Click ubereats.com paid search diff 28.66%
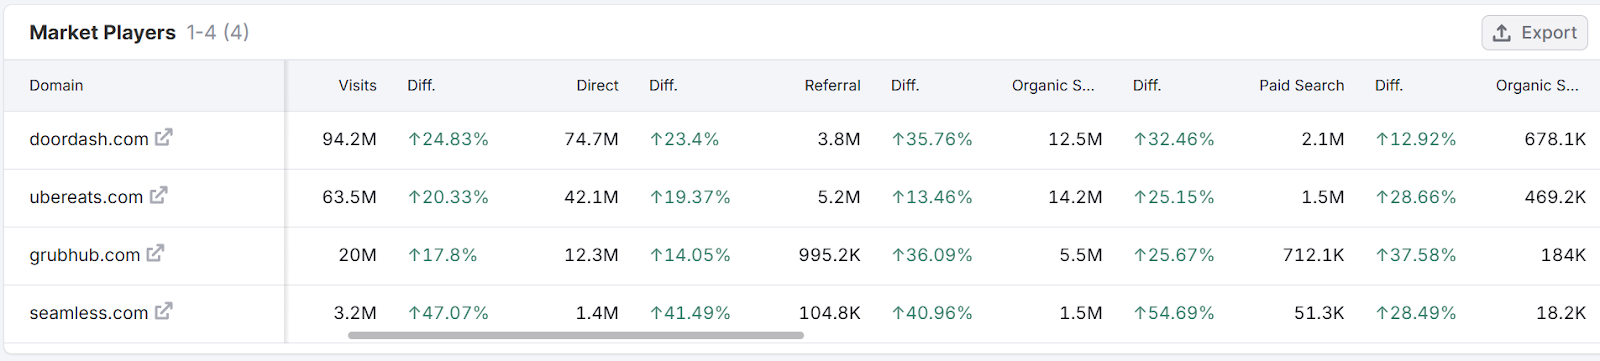 pos(1416,197)
